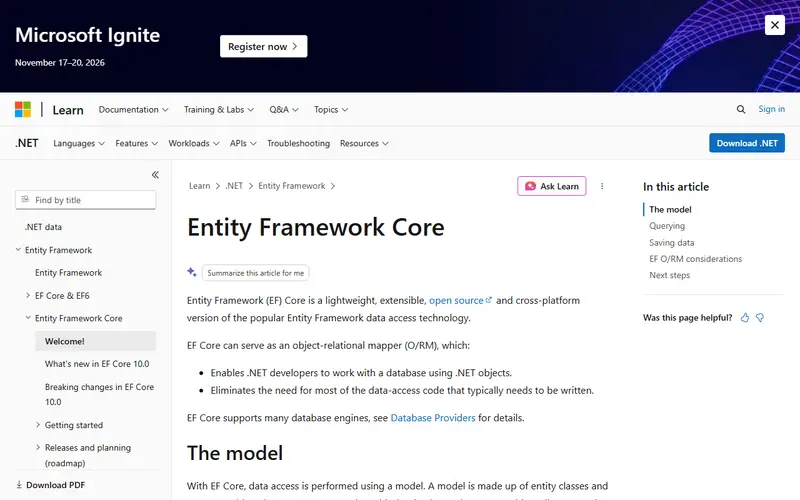Click Download PDF

point(56,485)
